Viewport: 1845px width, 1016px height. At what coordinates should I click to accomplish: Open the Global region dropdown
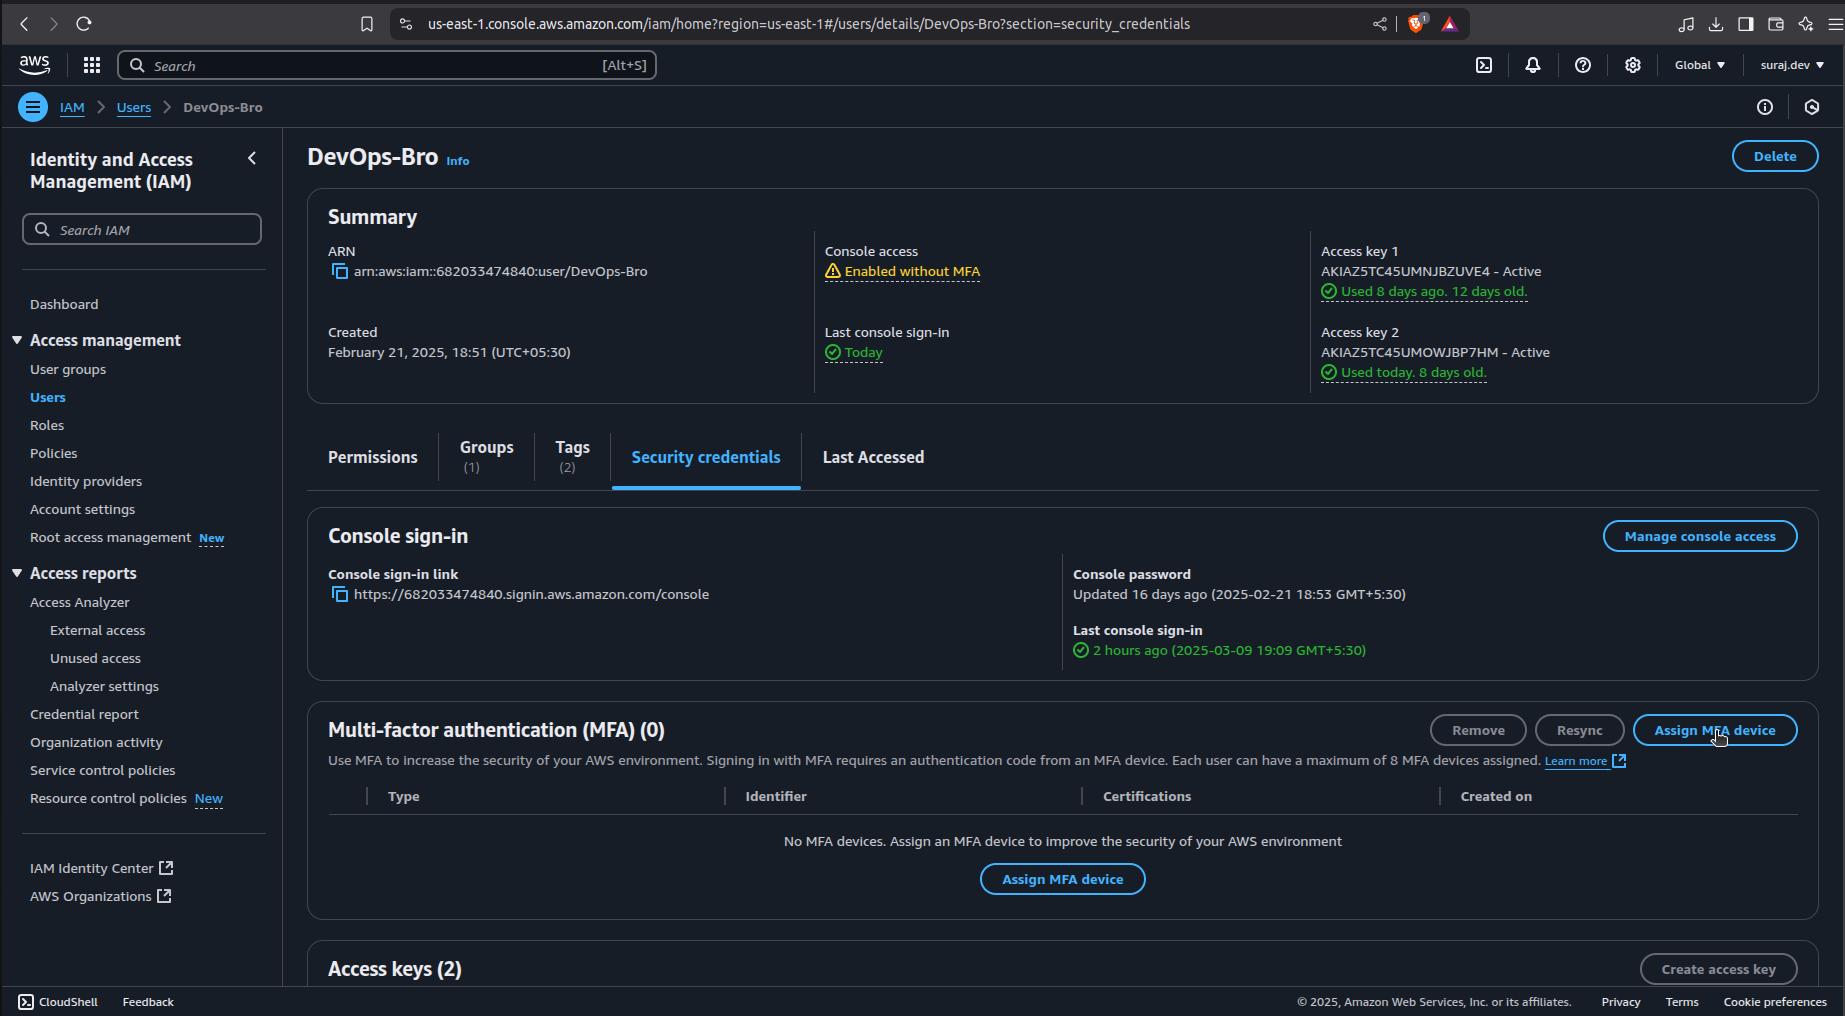(1700, 65)
